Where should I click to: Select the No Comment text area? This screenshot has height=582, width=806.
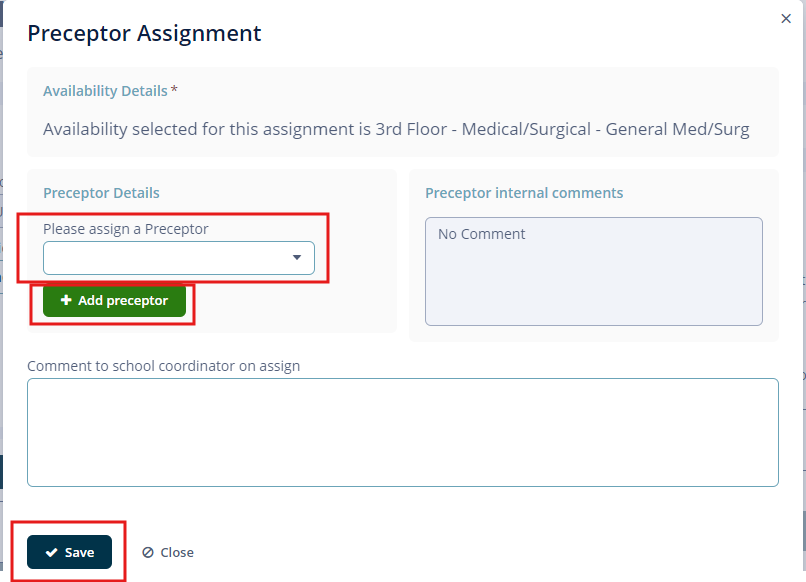point(594,271)
